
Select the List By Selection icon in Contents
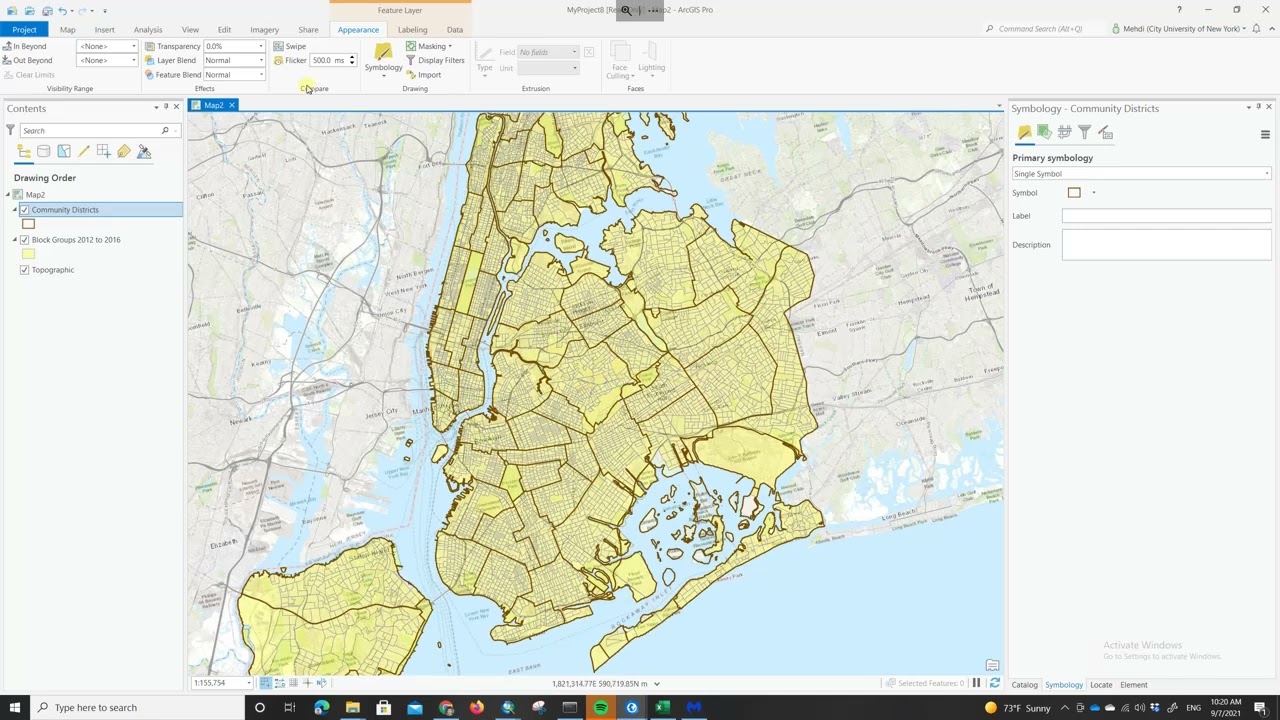(x=64, y=151)
